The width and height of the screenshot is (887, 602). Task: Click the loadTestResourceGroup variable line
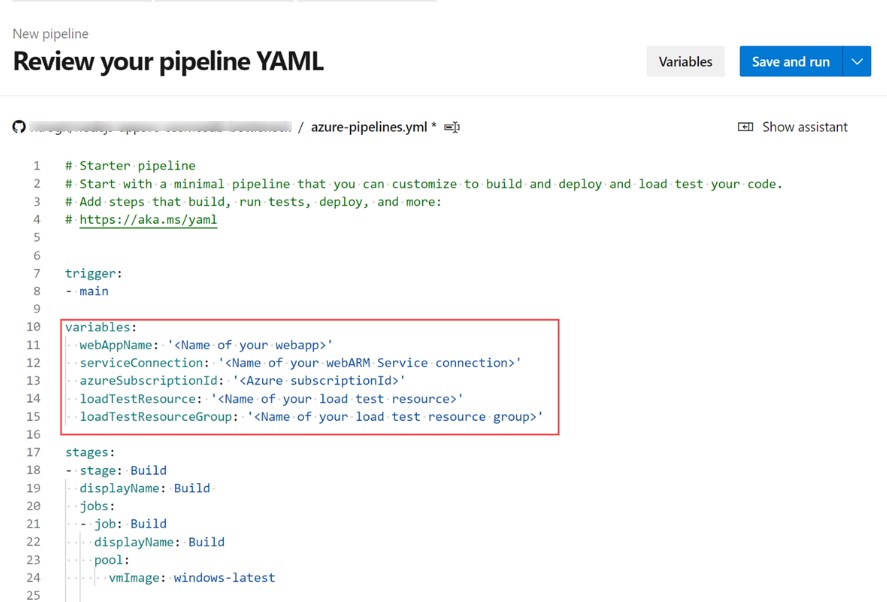coord(311,417)
